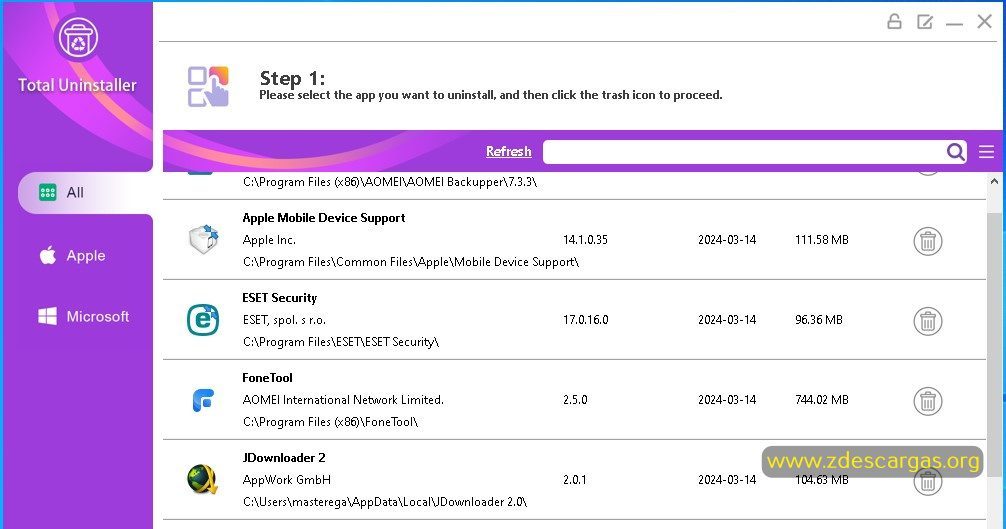Click trash icon for FoneTool
Image resolution: width=1006 pixels, height=529 pixels.
coord(928,401)
